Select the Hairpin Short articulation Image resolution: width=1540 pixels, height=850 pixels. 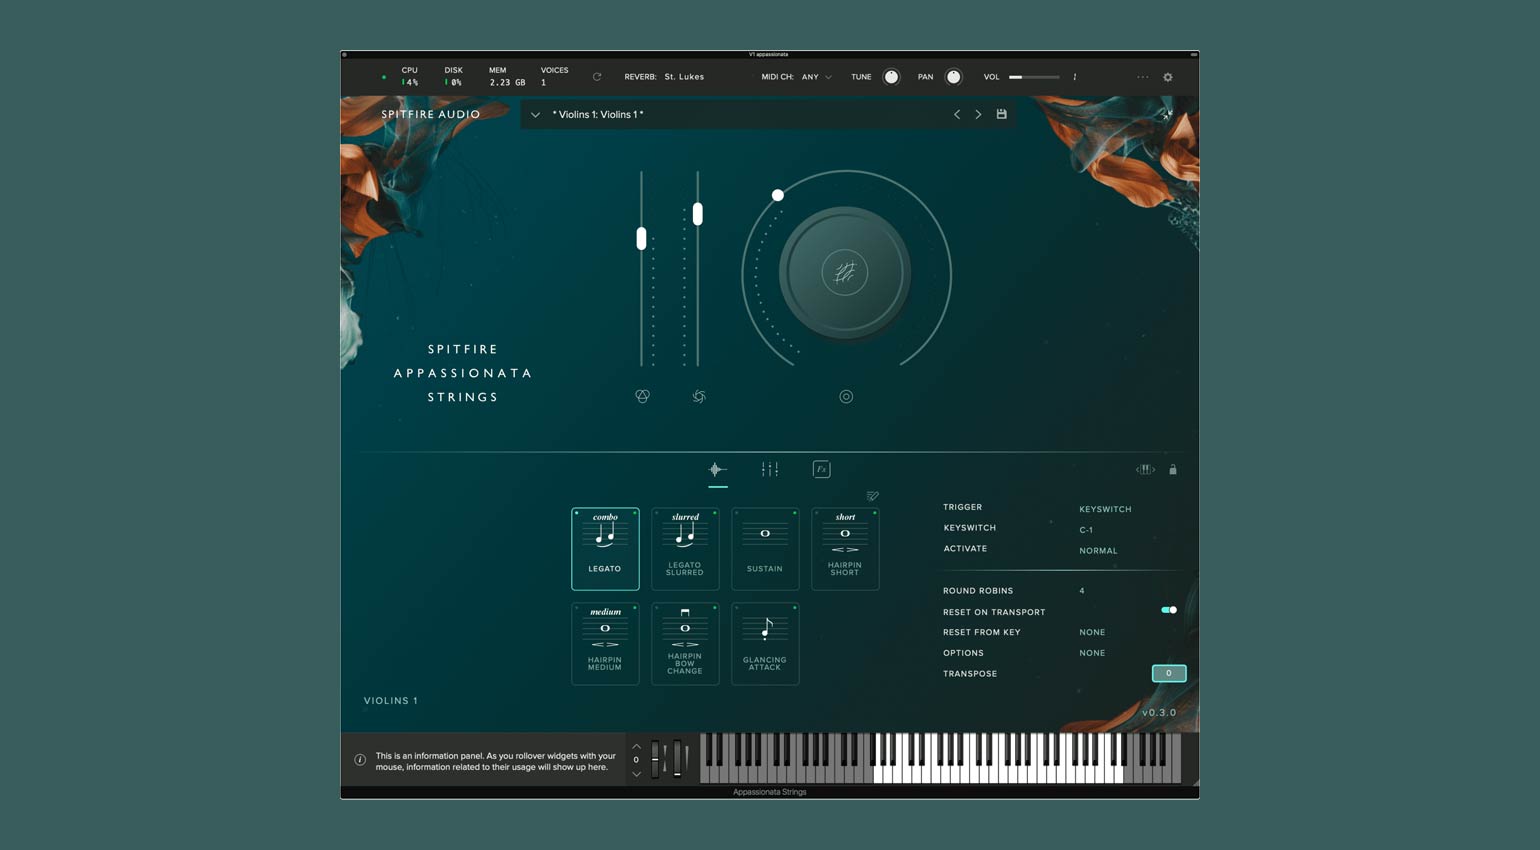click(x=845, y=548)
